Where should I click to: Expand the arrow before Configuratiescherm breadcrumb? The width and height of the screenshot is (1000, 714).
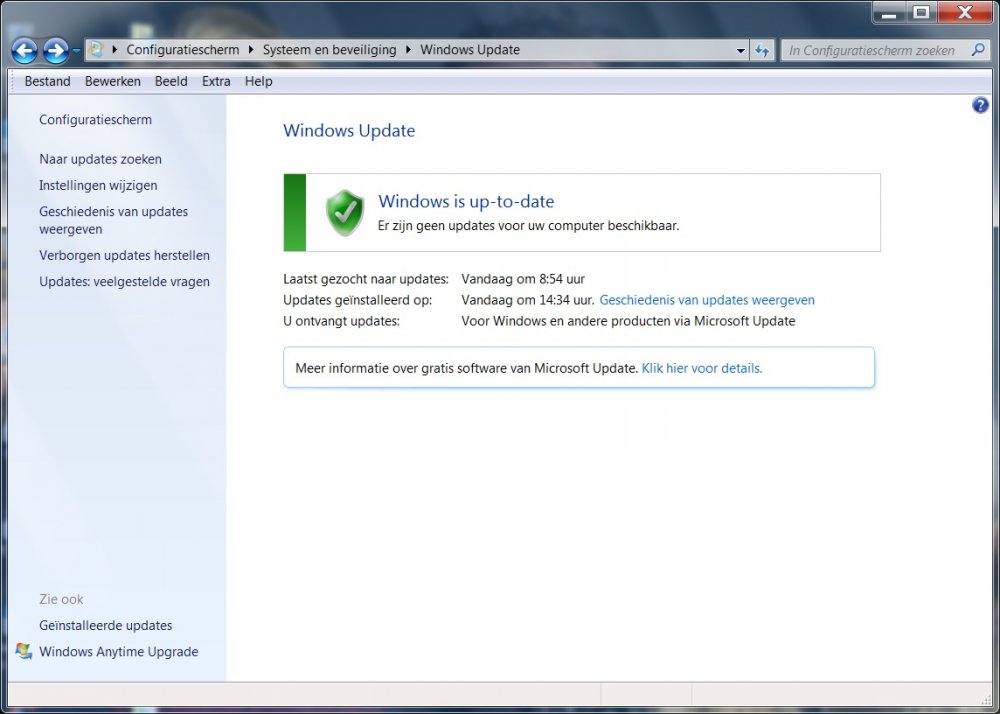tap(115, 50)
